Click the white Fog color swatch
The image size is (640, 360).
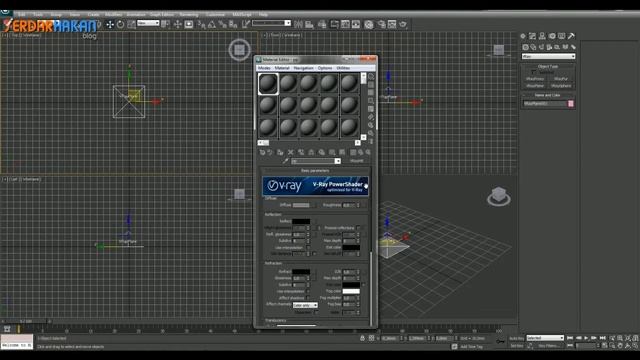(351, 291)
